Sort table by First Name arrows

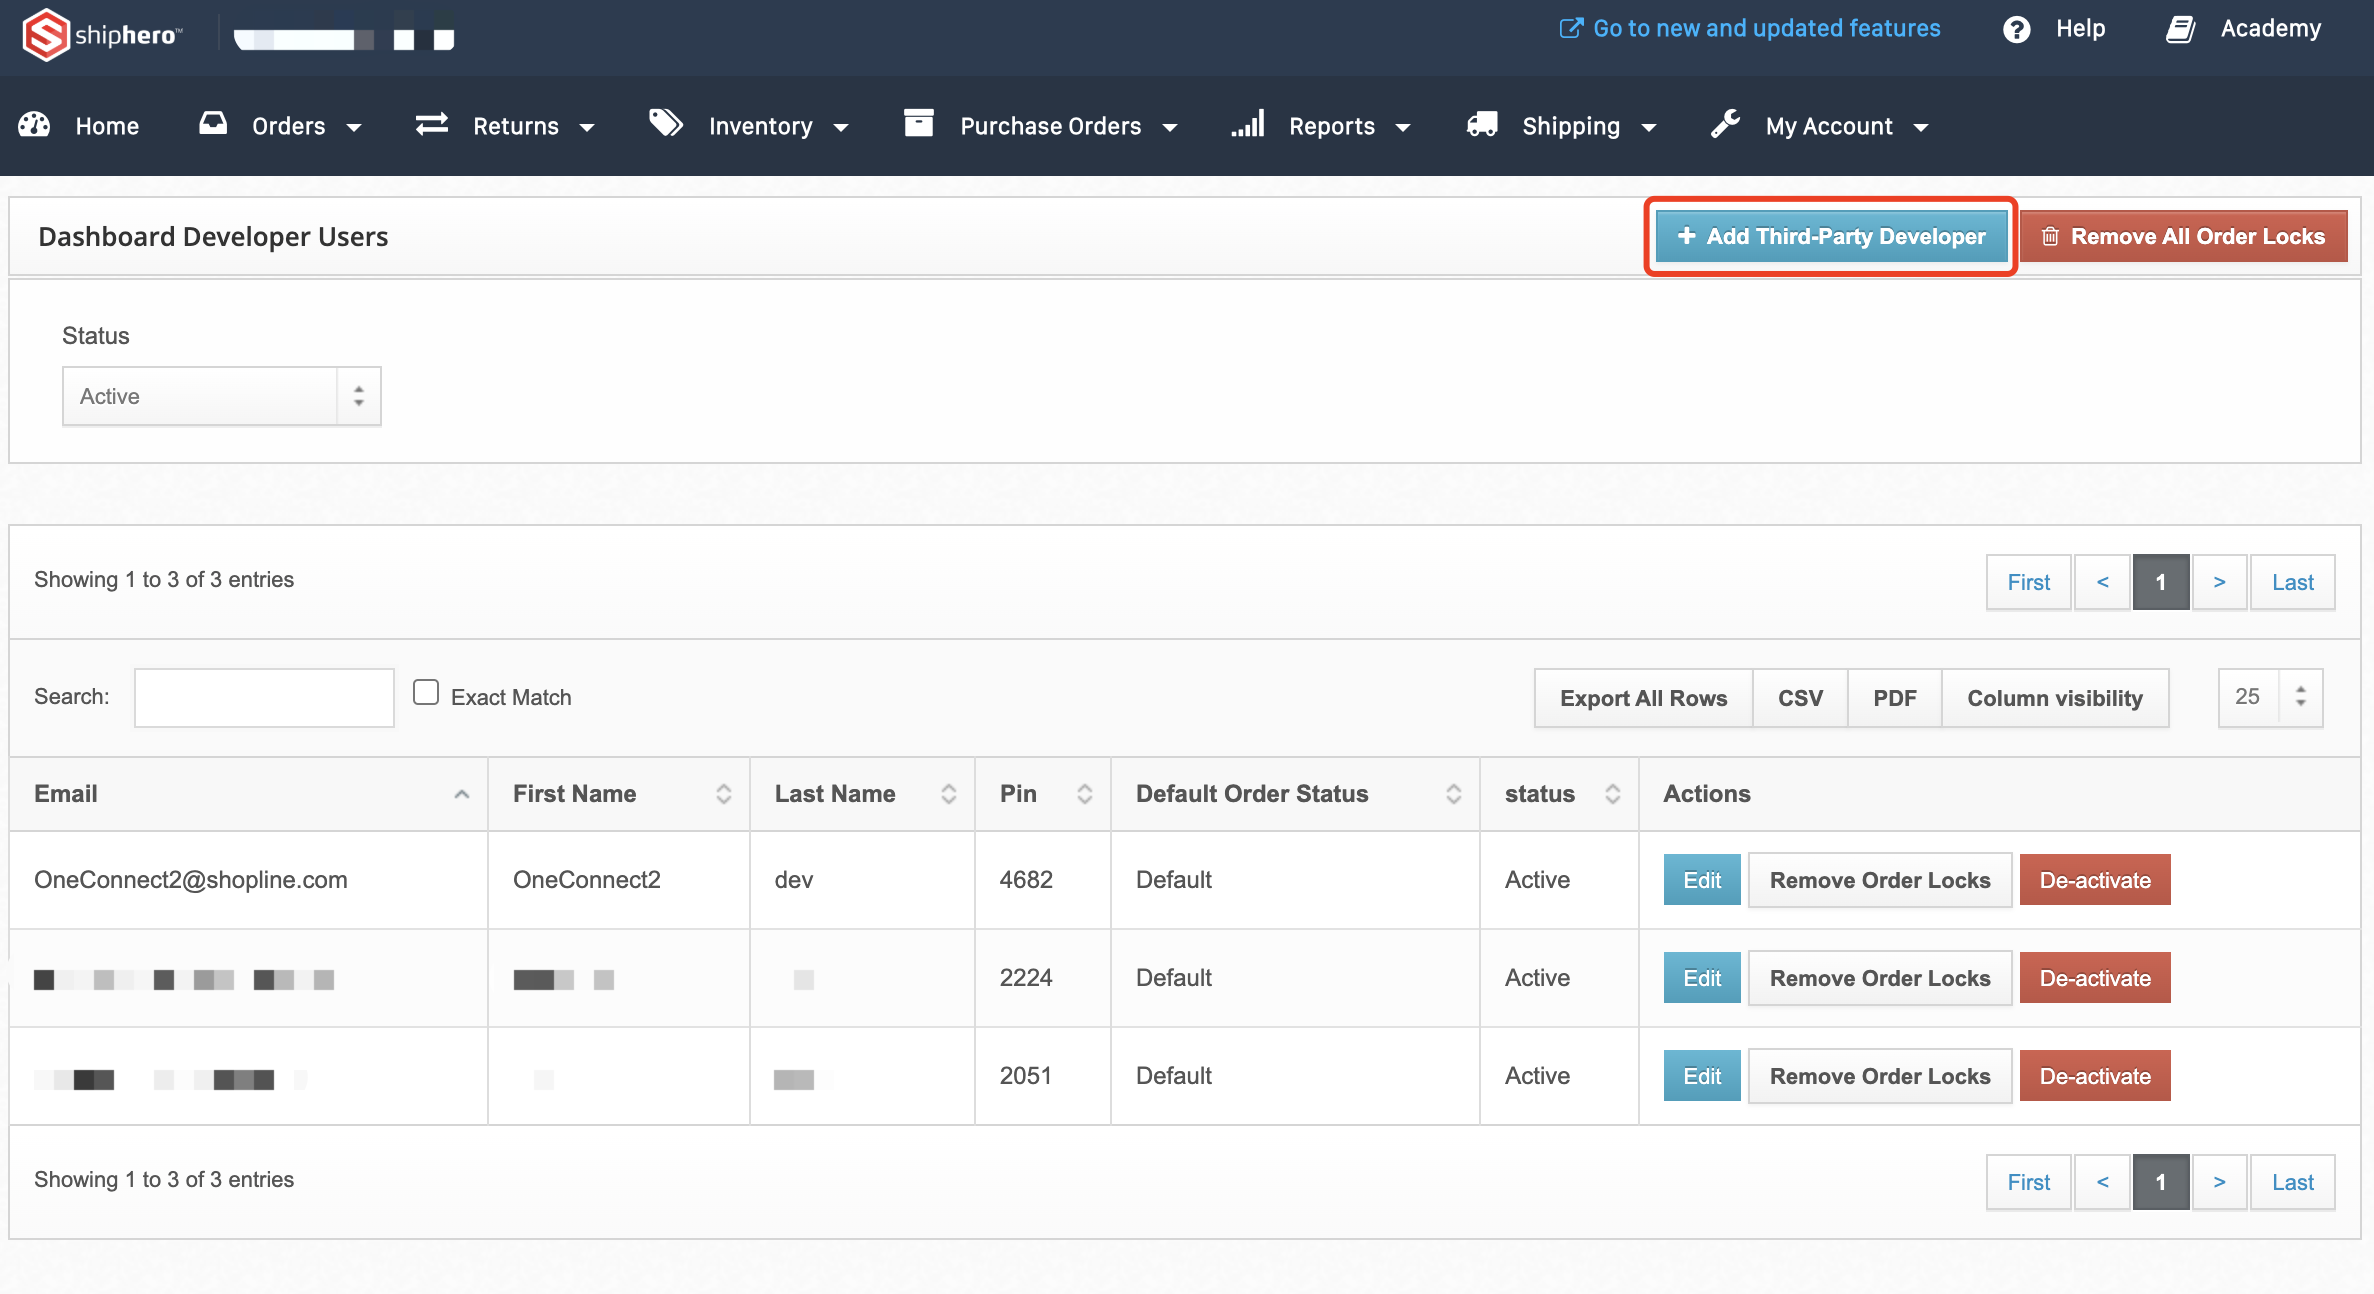click(723, 794)
